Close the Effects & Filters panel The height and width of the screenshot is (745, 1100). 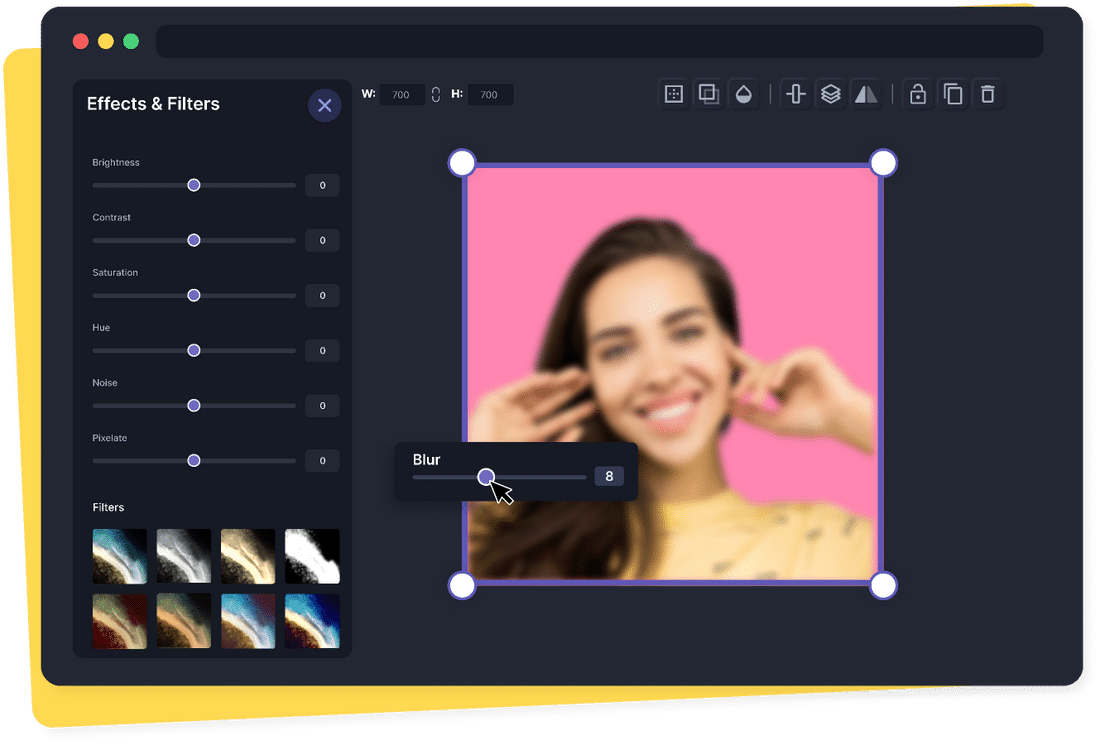click(324, 105)
